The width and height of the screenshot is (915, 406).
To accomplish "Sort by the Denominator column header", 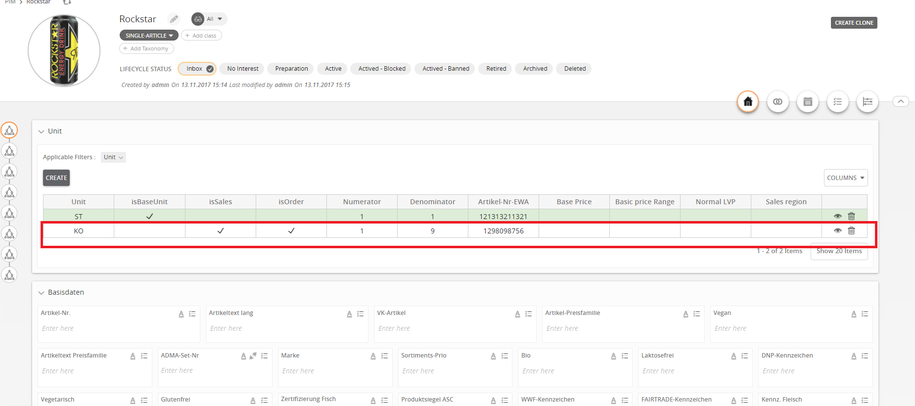I will point(432,202).
